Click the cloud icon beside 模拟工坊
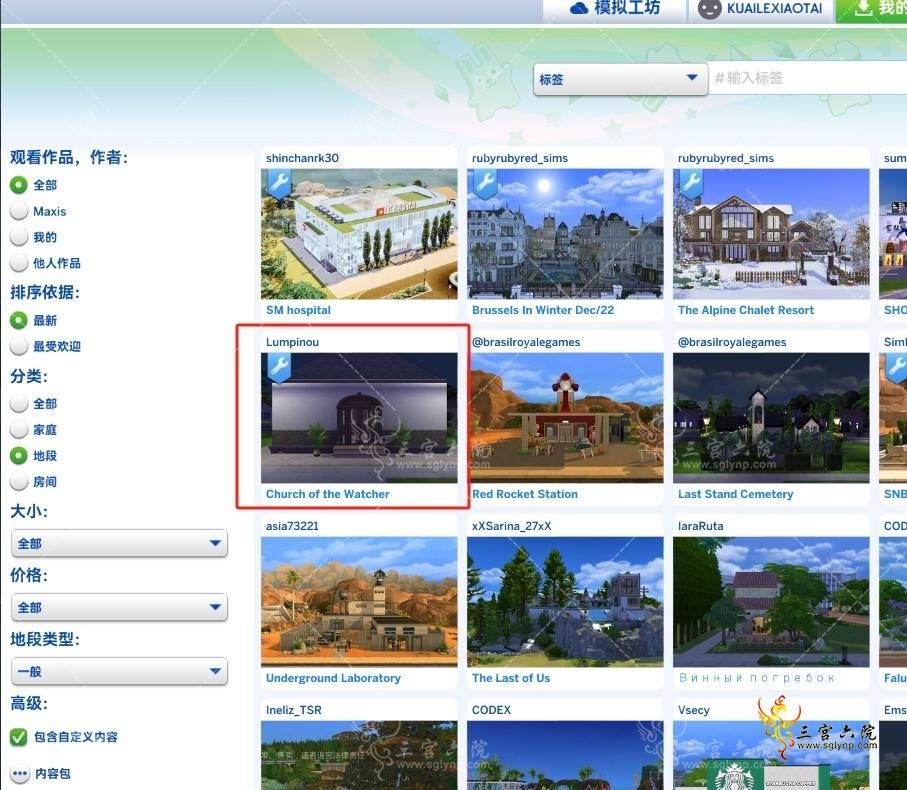907x790 pixels. (x=578, y=8)
